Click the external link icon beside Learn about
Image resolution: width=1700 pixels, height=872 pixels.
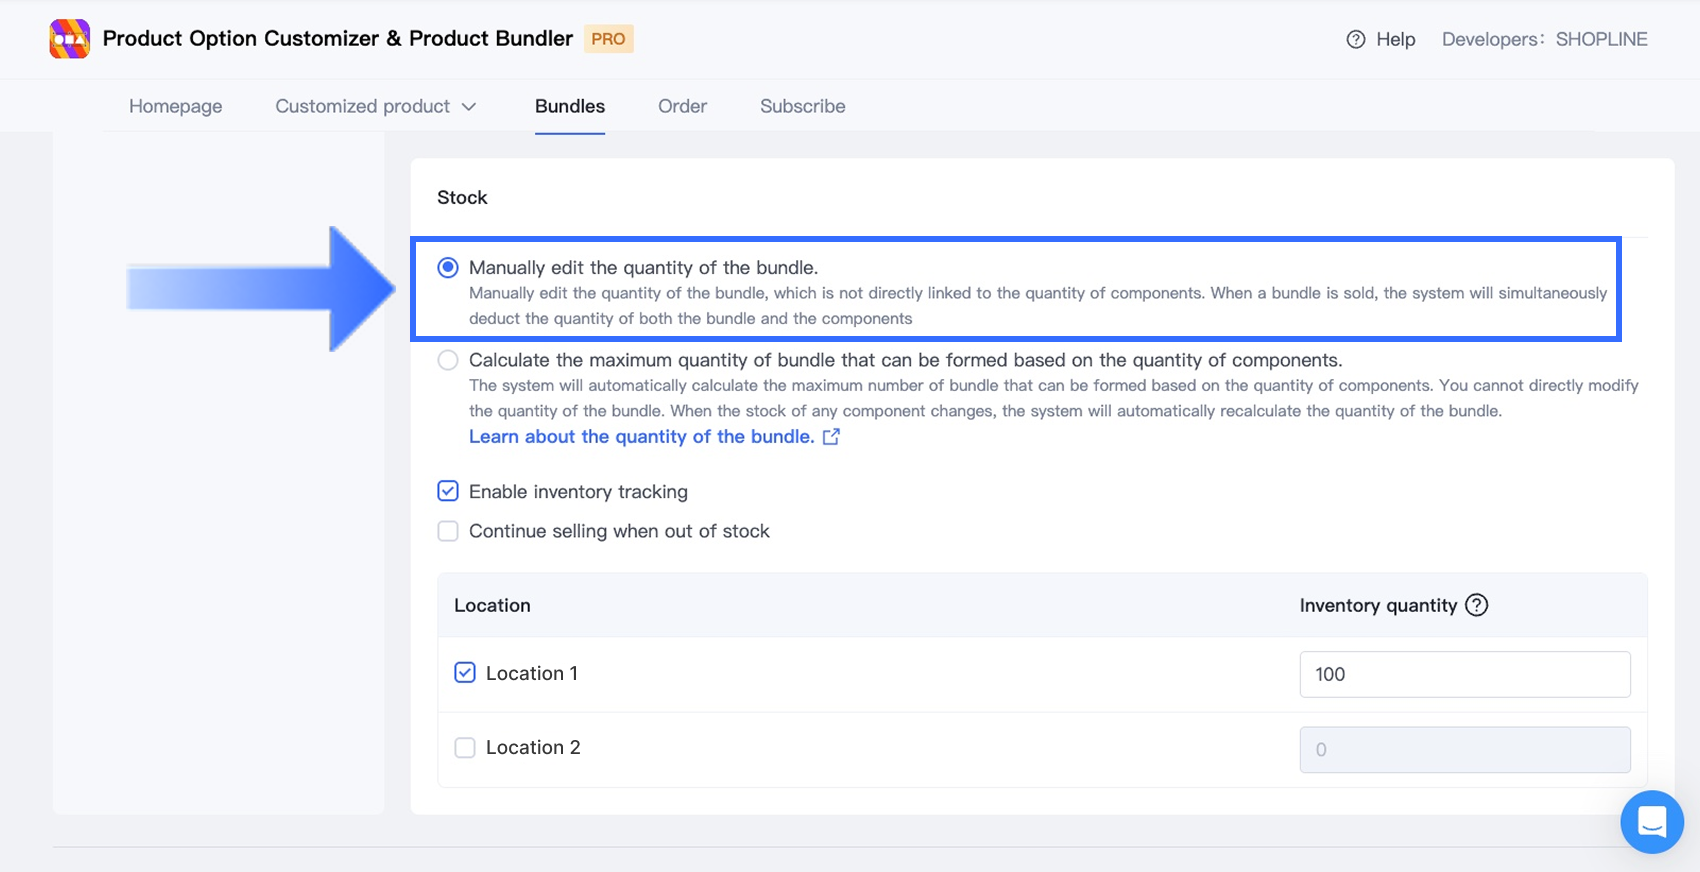(x=831, y=437)
